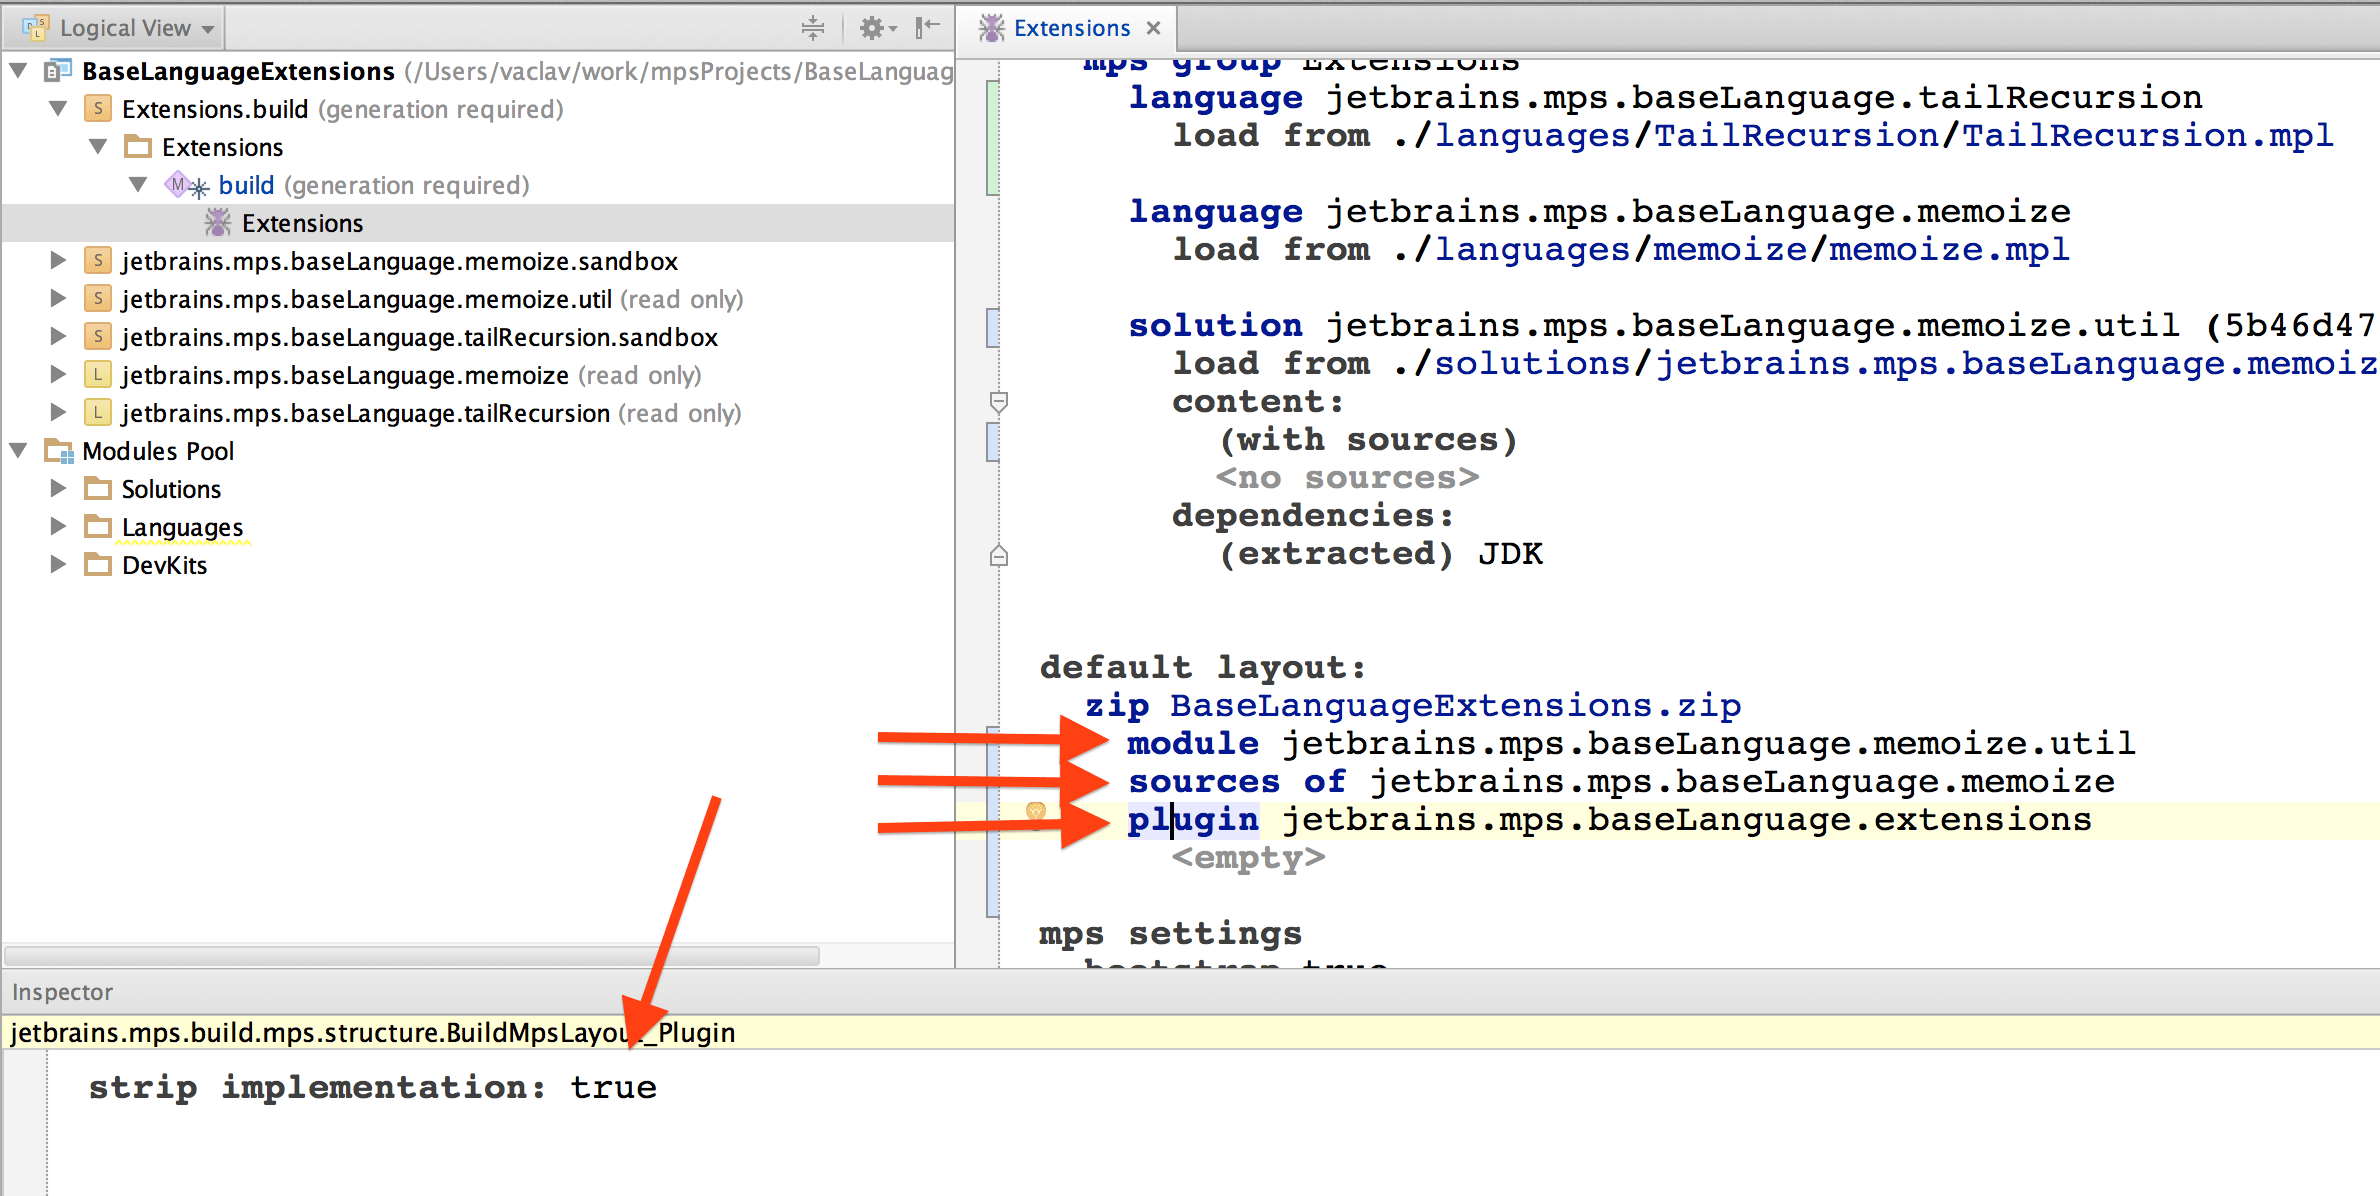Click the memoize language L icon
The width and height of the screenshot is (2380, 1196).
click(97, 375)
